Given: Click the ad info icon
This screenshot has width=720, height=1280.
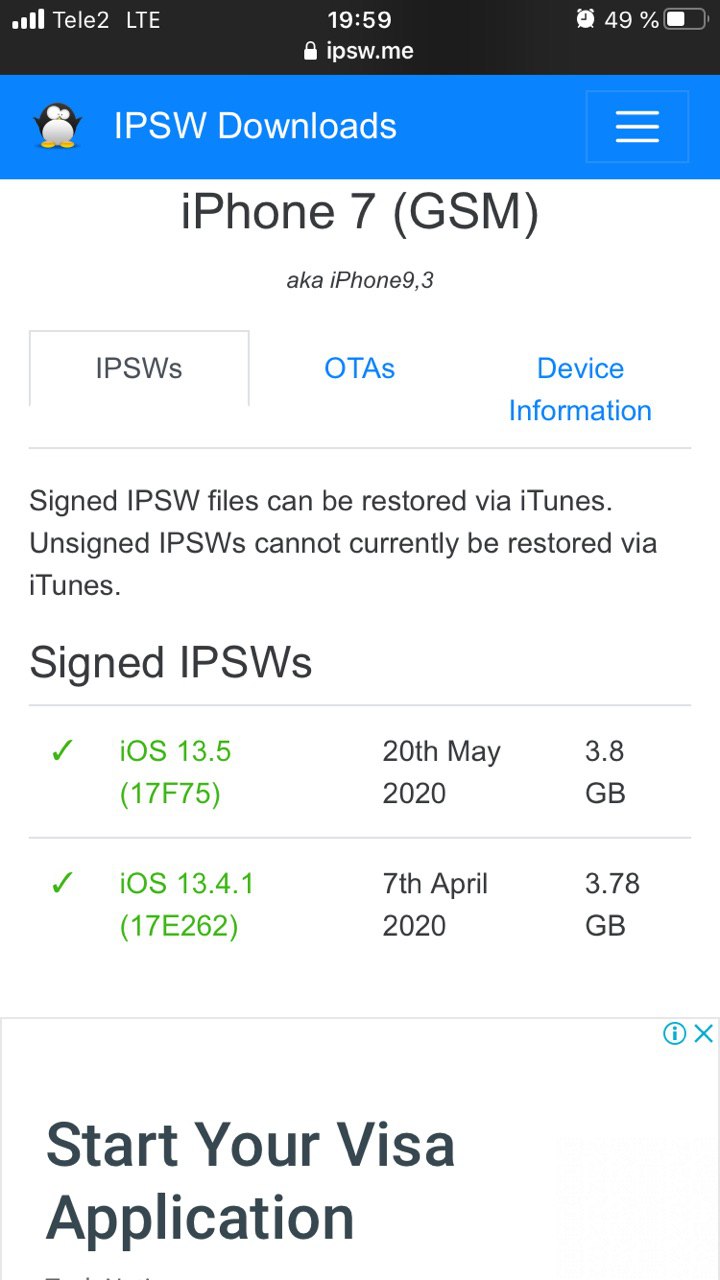Looking at the screenshot, I should point(675,1034).
